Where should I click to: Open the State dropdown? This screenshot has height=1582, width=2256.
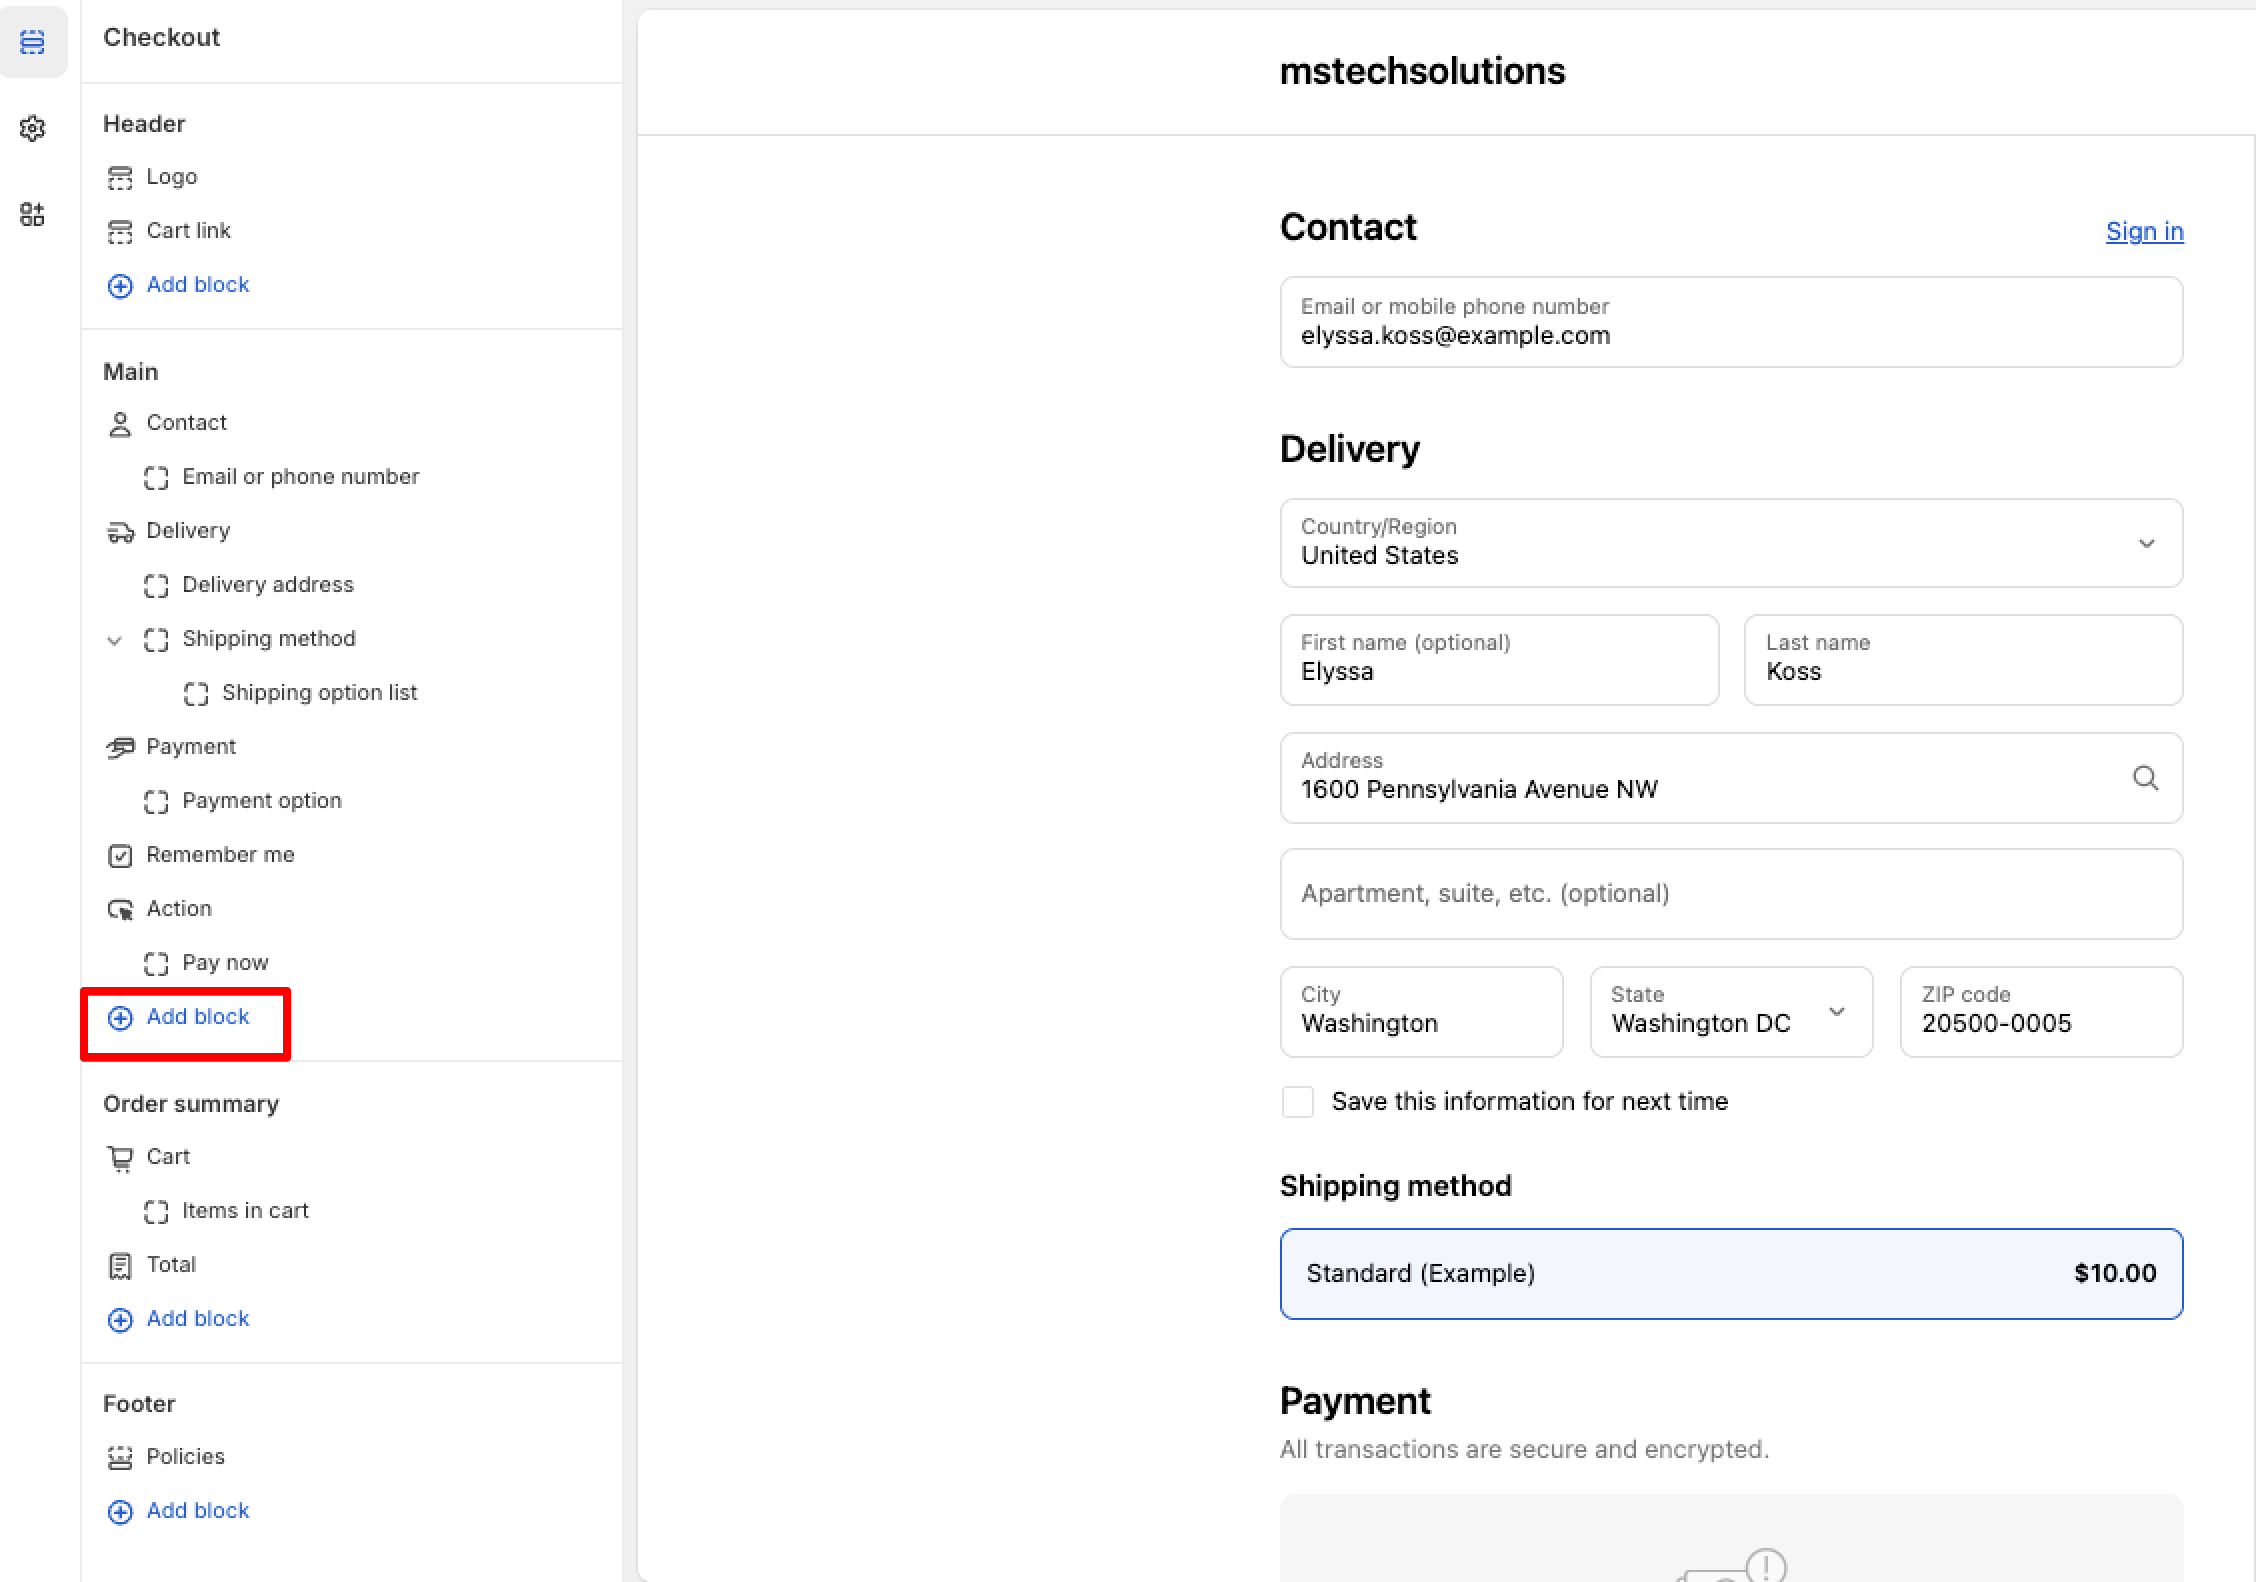point(1730,1011)
